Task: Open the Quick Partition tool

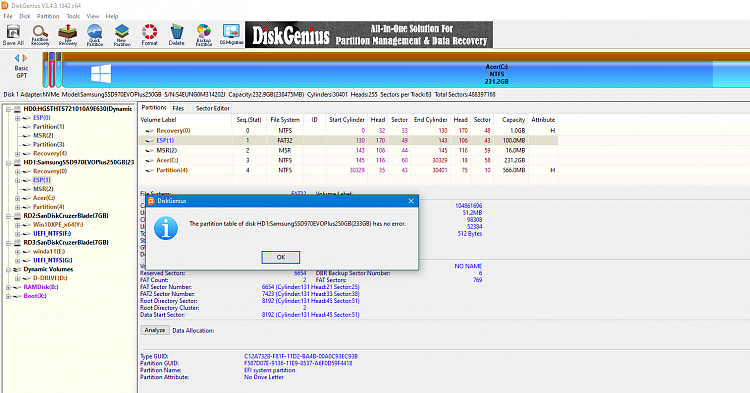Action: point(95,35)
